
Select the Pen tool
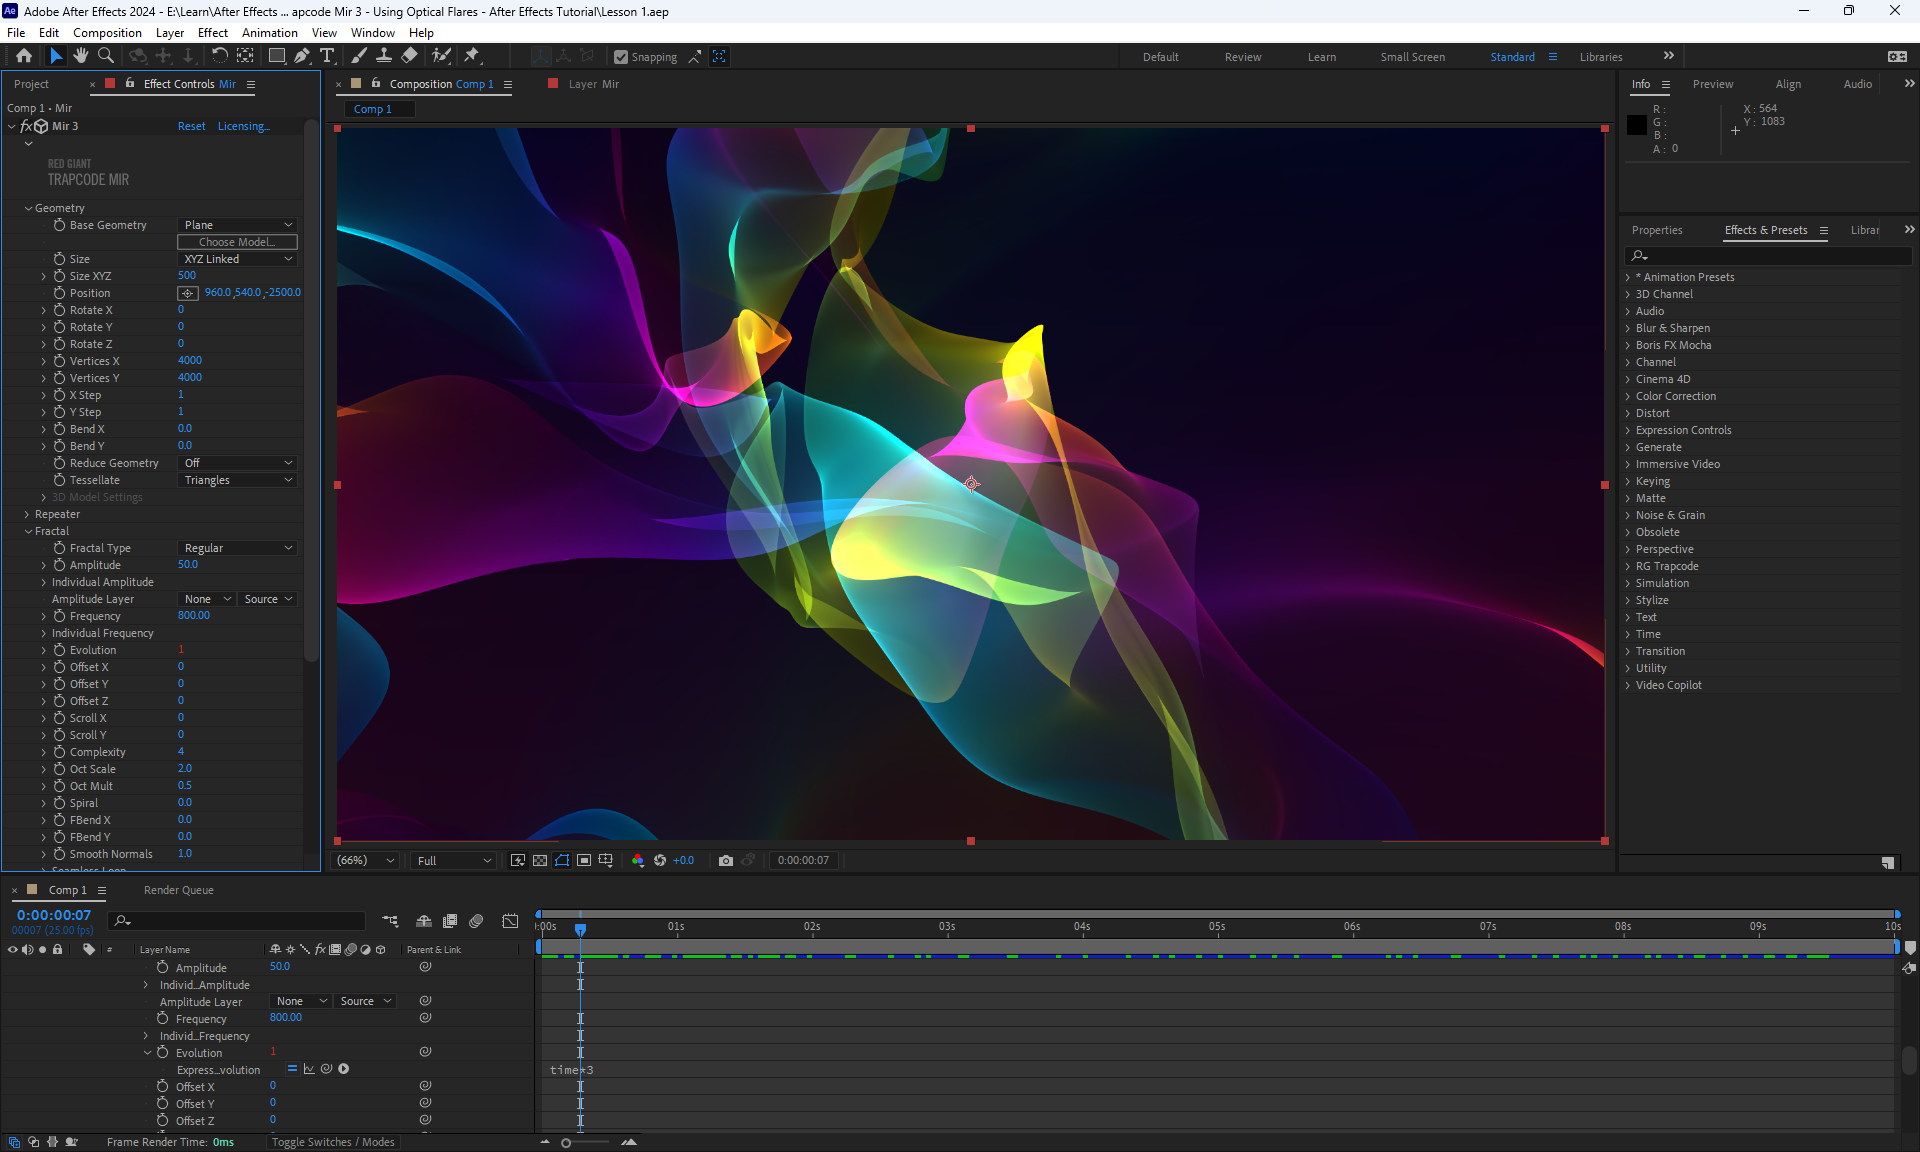click(x=302, y=56)
